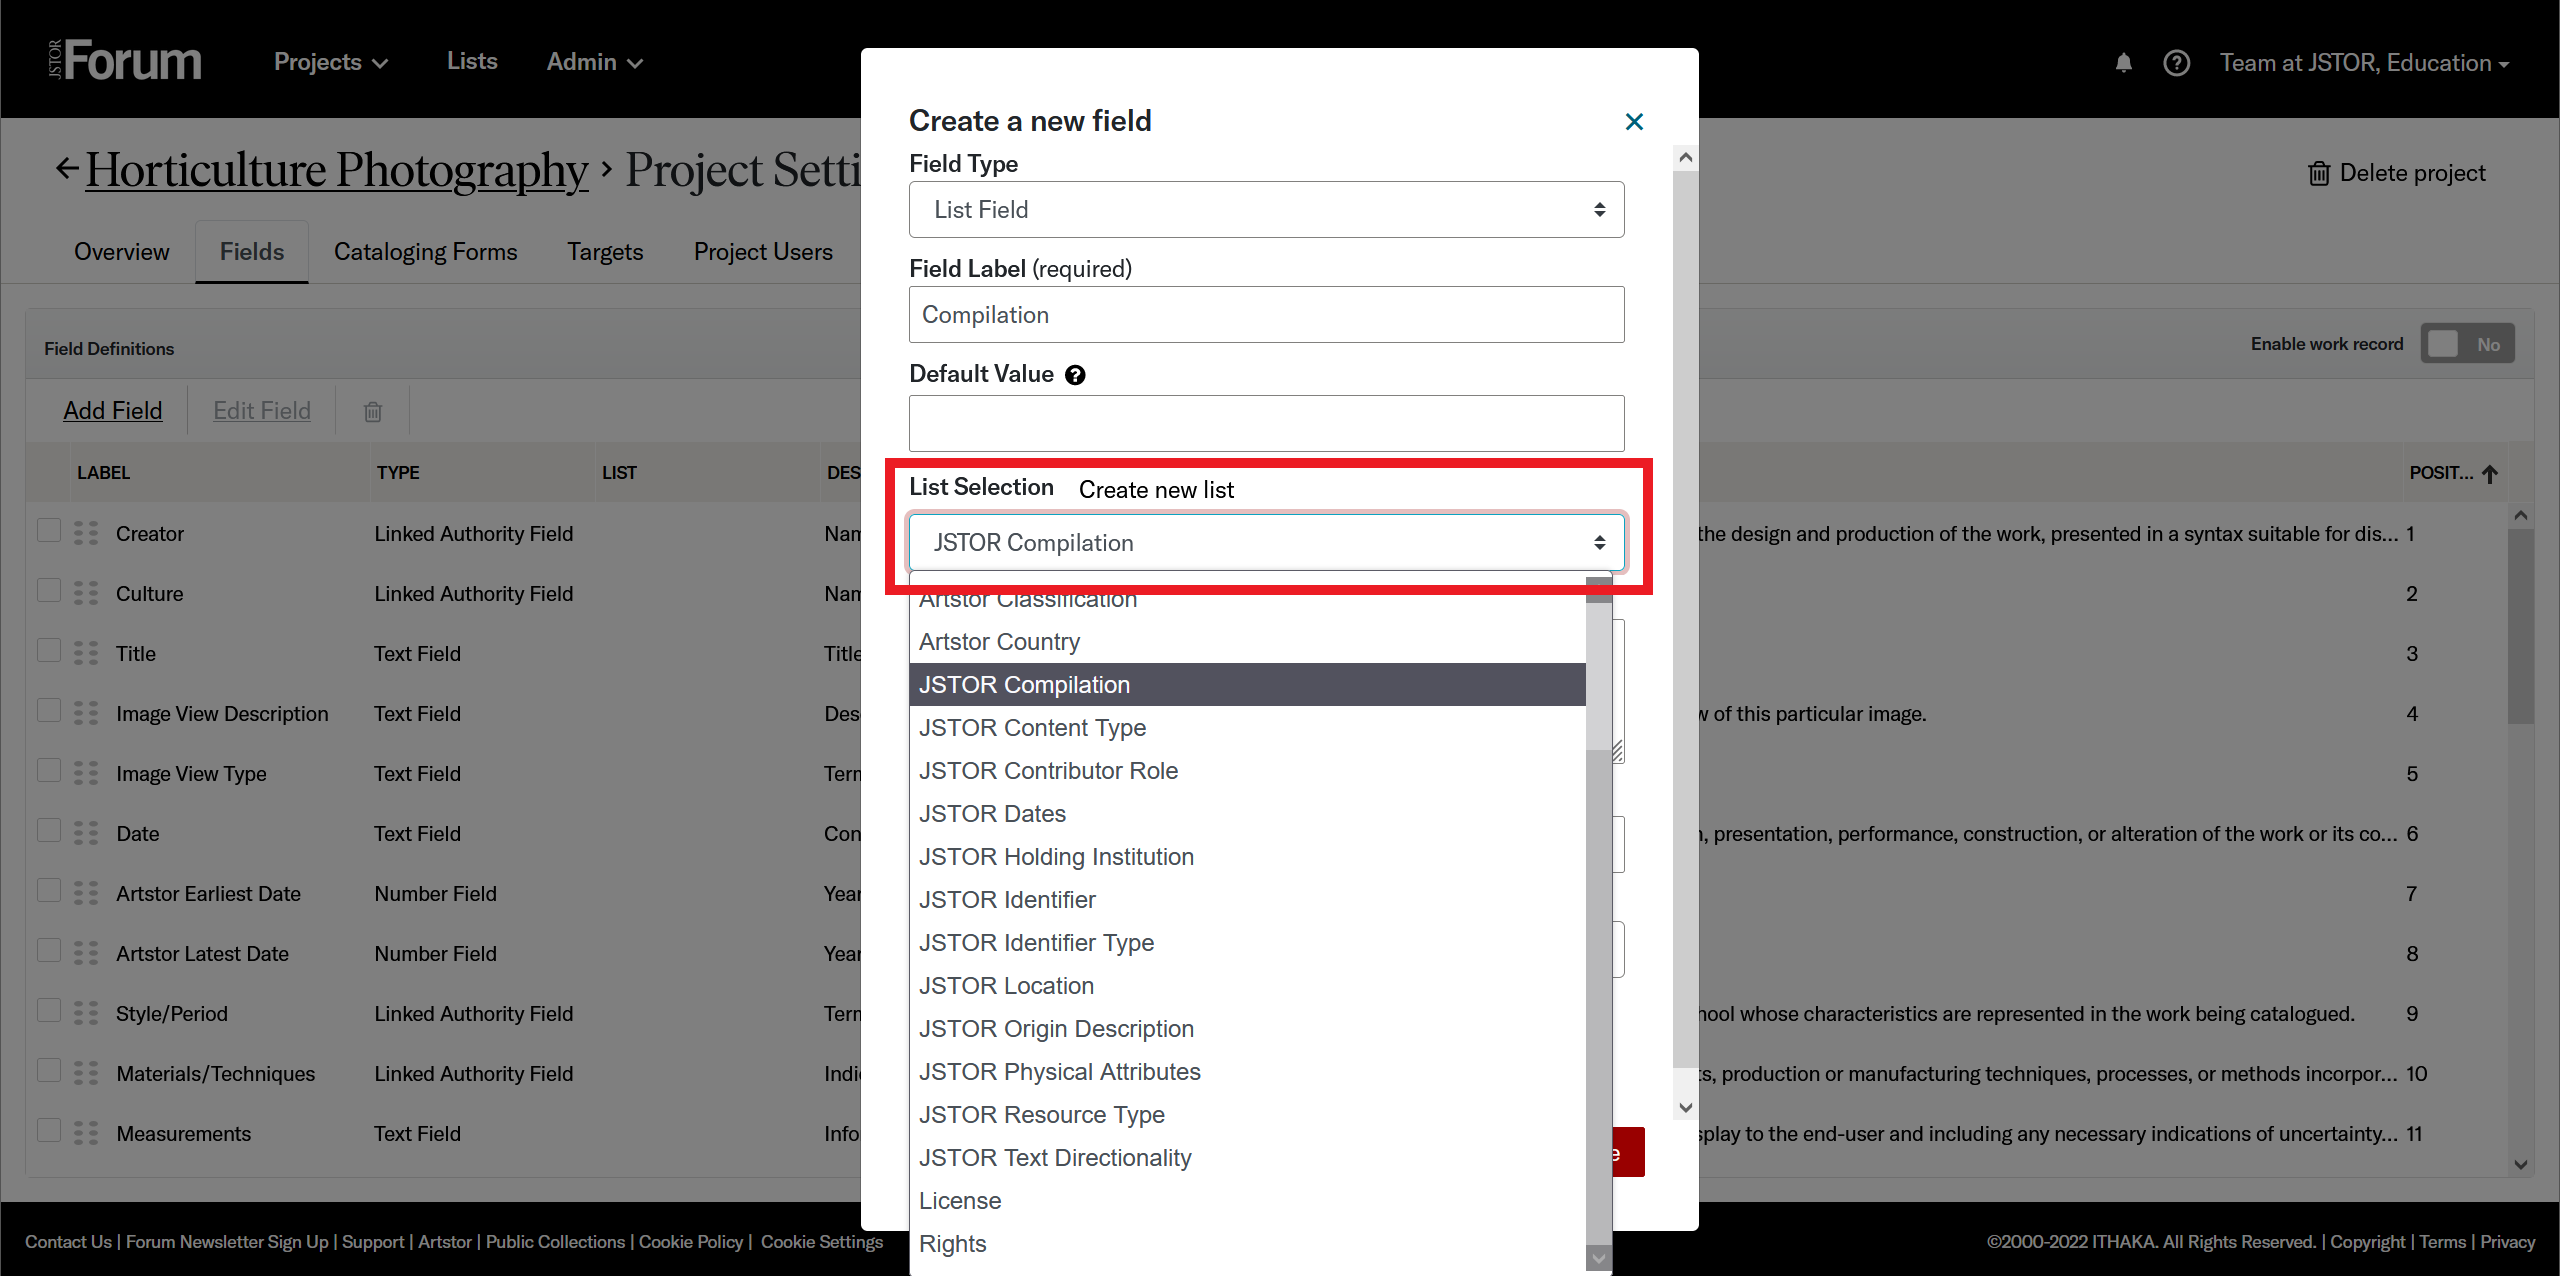Click the Field Label input with Compilation
The height and width of the screenshot is (1276, 2560).
click(1266, 315)
